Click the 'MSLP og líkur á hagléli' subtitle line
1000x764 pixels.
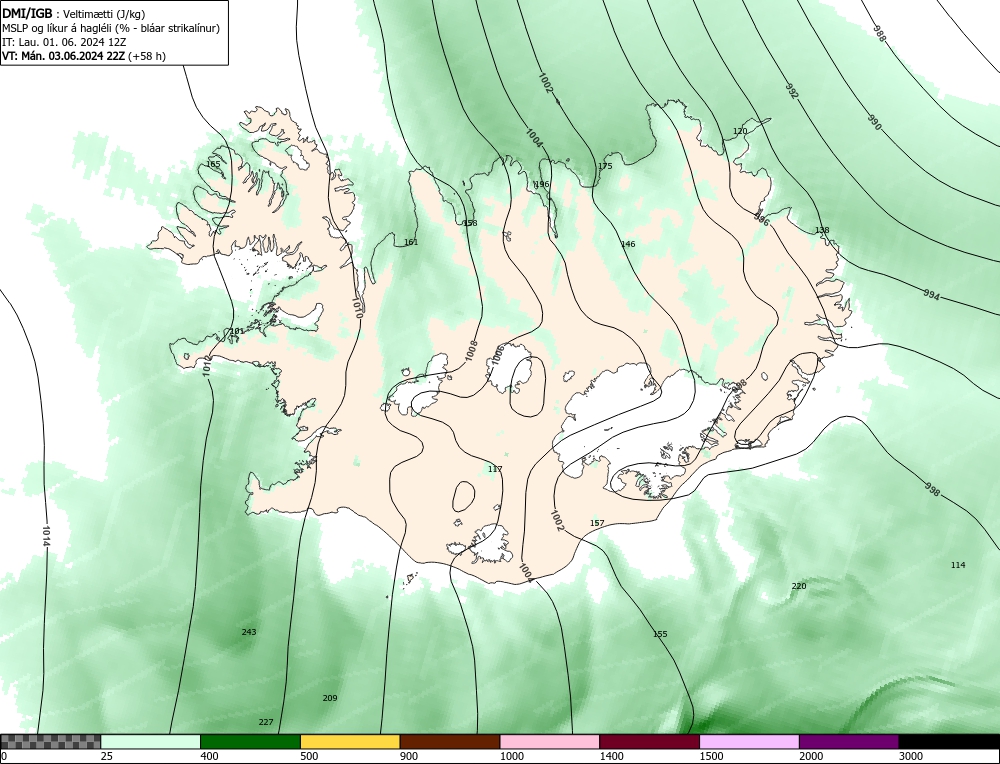tap(111, 28)
